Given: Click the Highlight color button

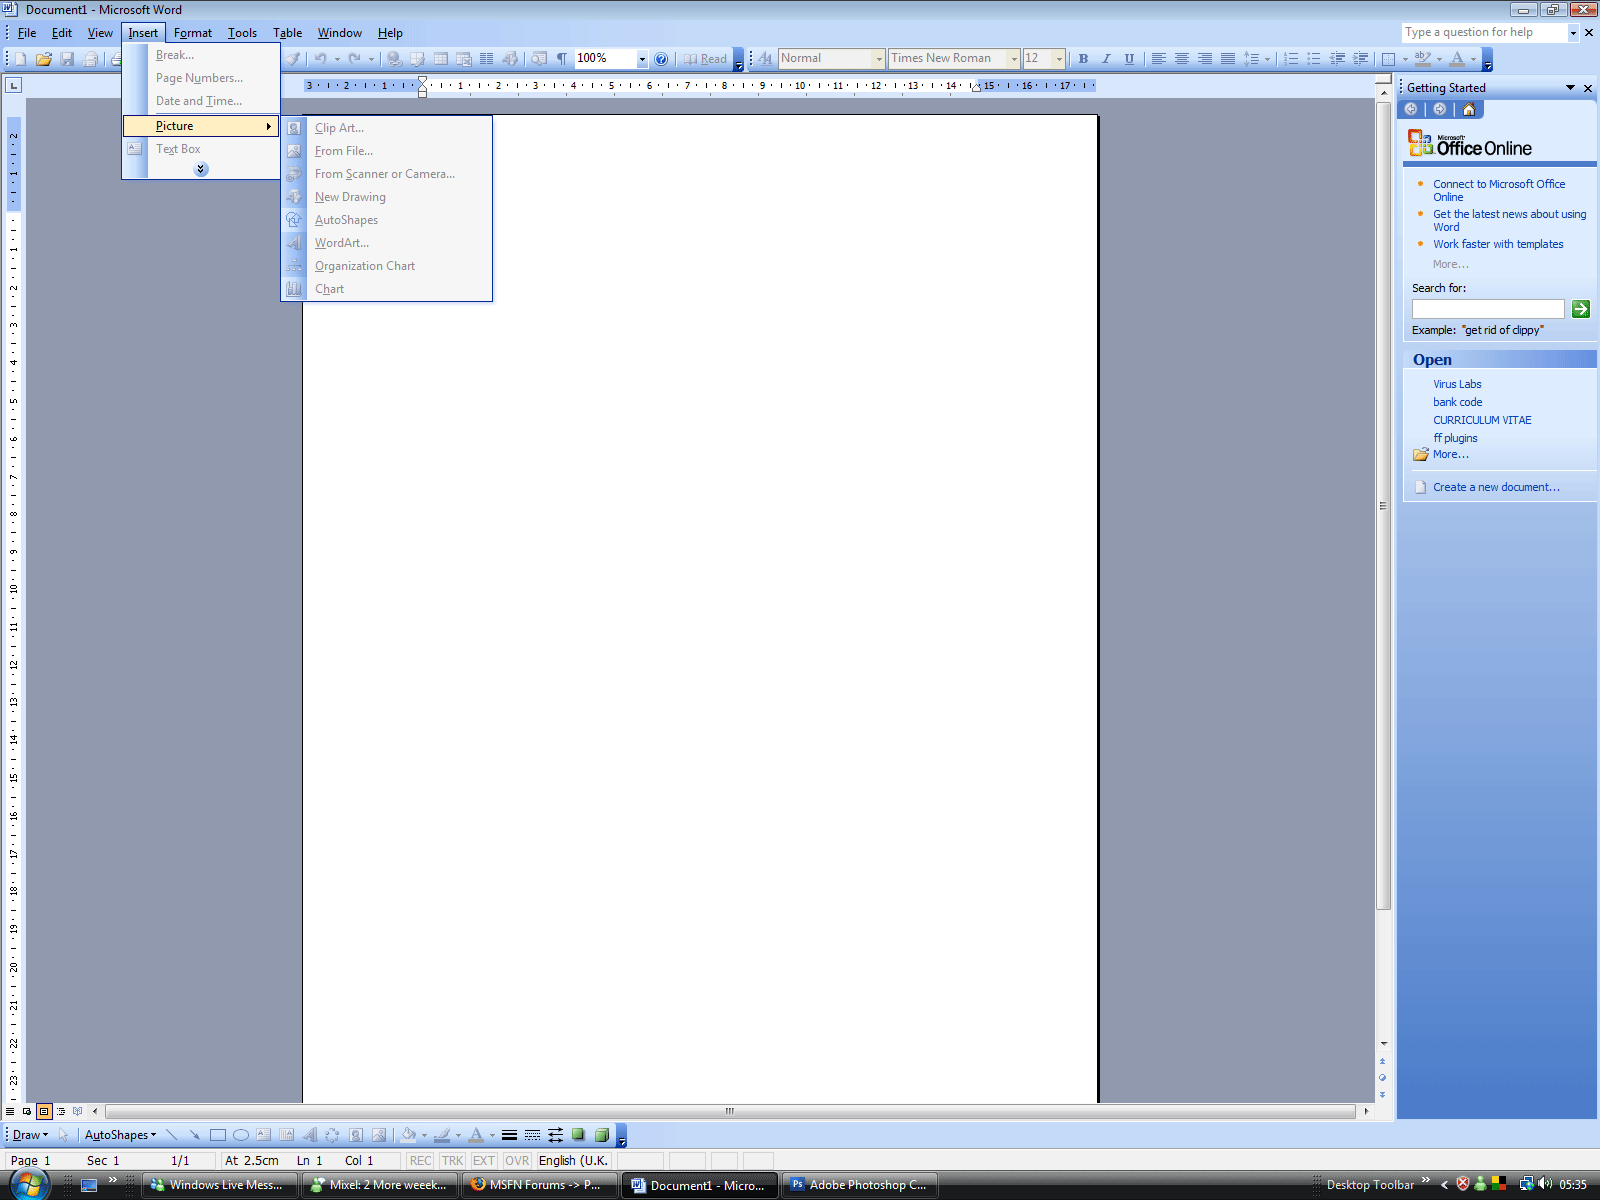Looking at the screenshot, I should (x=1423, y=59).
